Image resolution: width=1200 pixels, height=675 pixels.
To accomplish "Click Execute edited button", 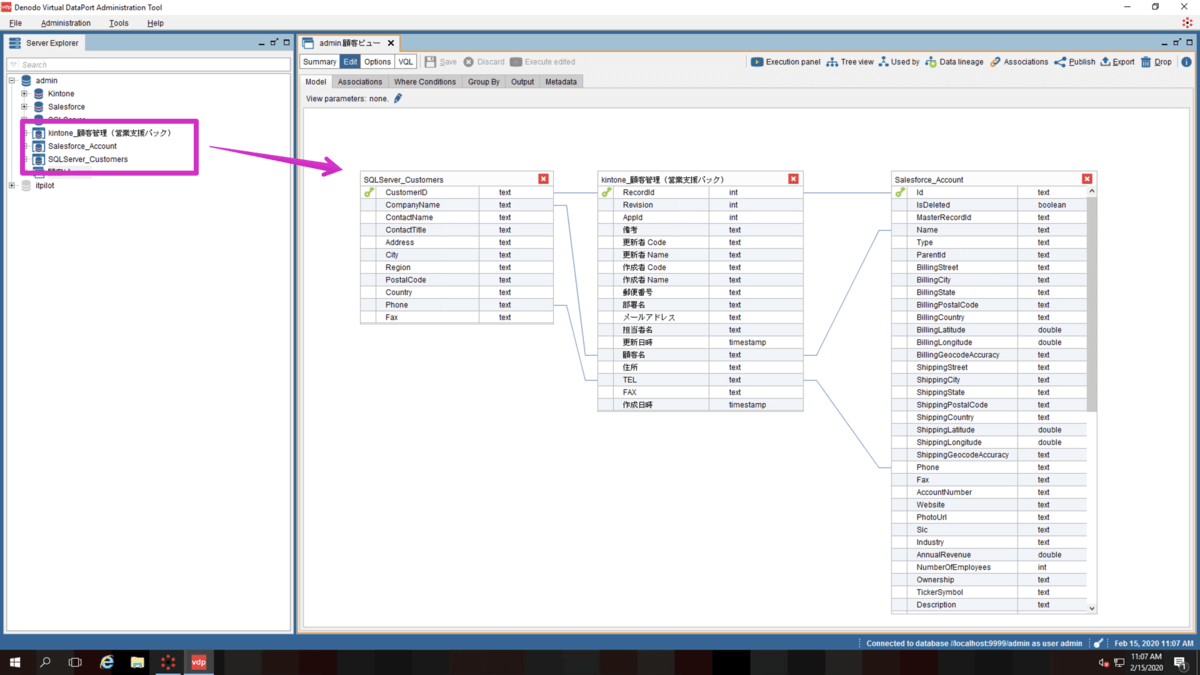I will (543, 62).
